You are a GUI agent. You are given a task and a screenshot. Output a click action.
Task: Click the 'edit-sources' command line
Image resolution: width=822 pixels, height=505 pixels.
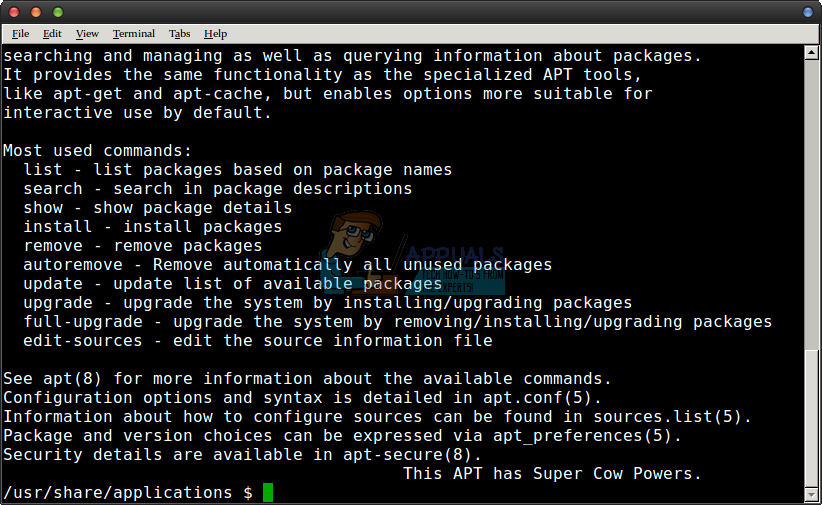point(258,340)
